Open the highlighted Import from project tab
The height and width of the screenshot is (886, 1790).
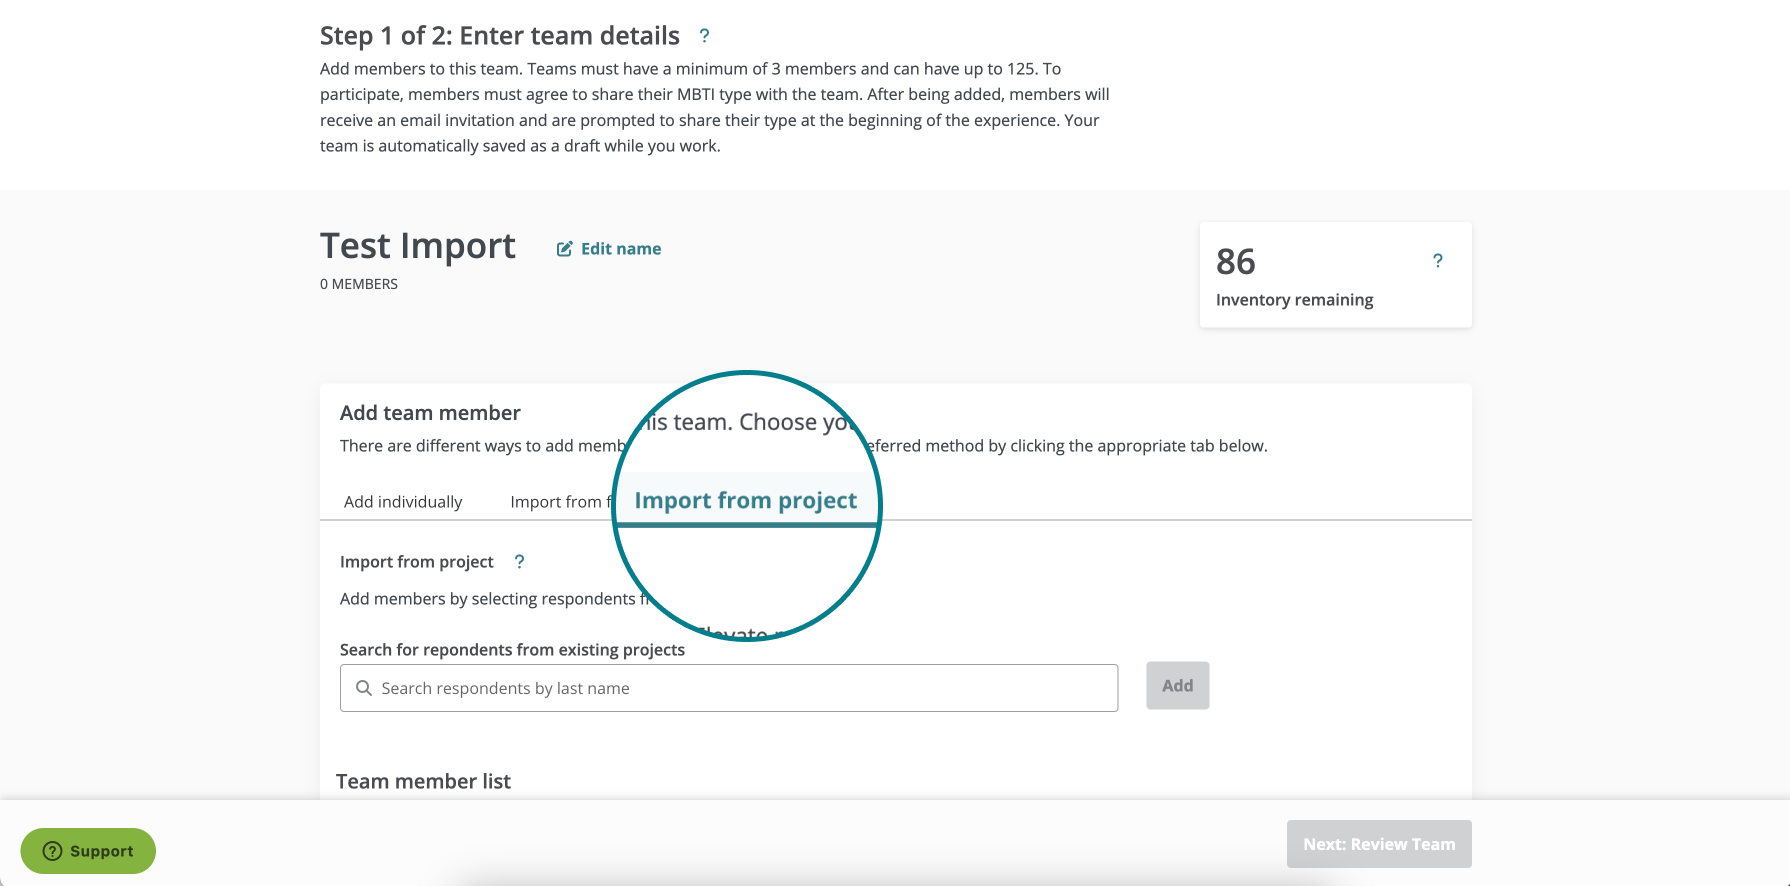click(746, 500)
